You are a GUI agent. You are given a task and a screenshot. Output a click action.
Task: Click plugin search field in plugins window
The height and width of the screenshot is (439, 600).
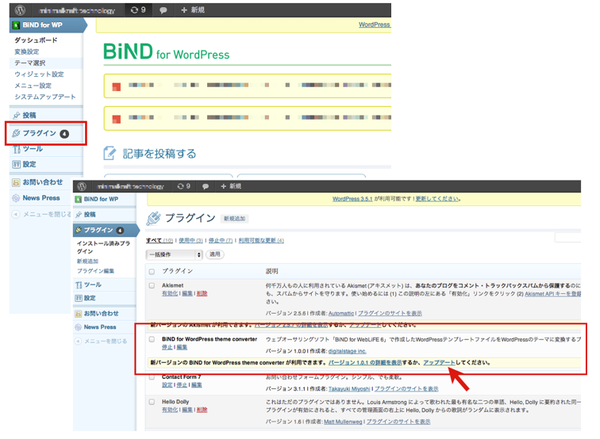pos(567,238)
